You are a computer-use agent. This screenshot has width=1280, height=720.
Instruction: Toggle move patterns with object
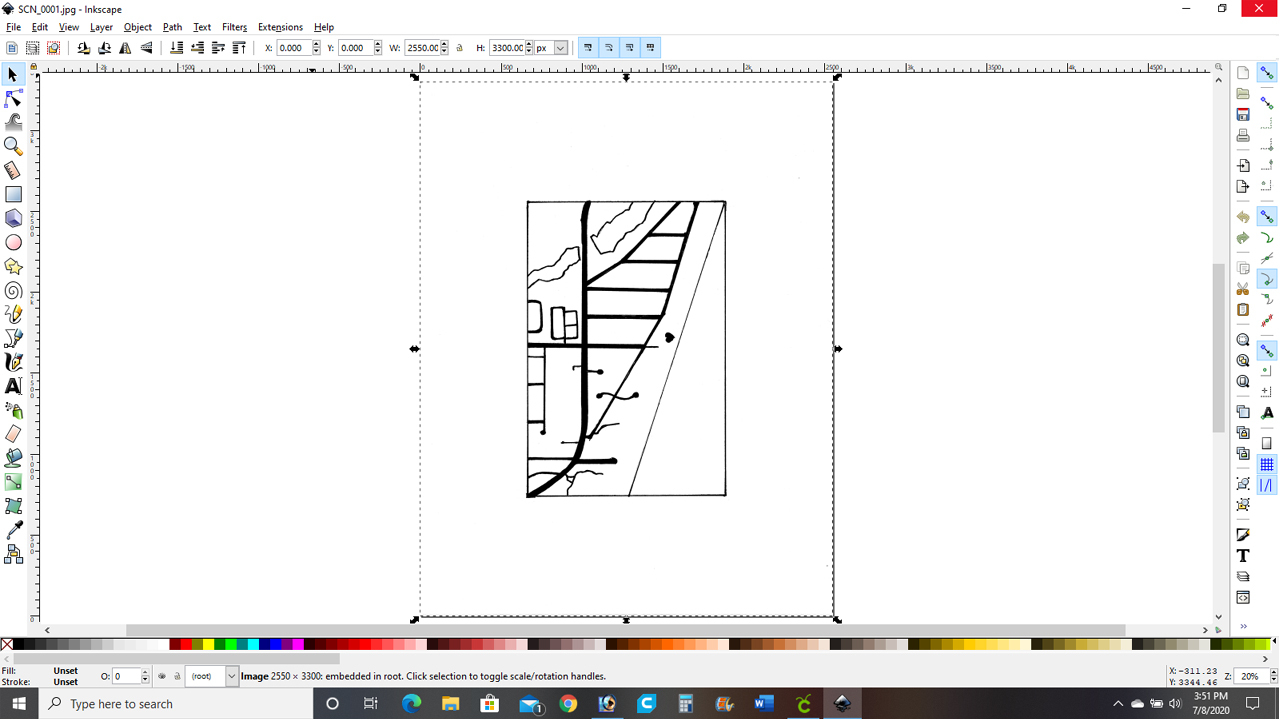651,48
